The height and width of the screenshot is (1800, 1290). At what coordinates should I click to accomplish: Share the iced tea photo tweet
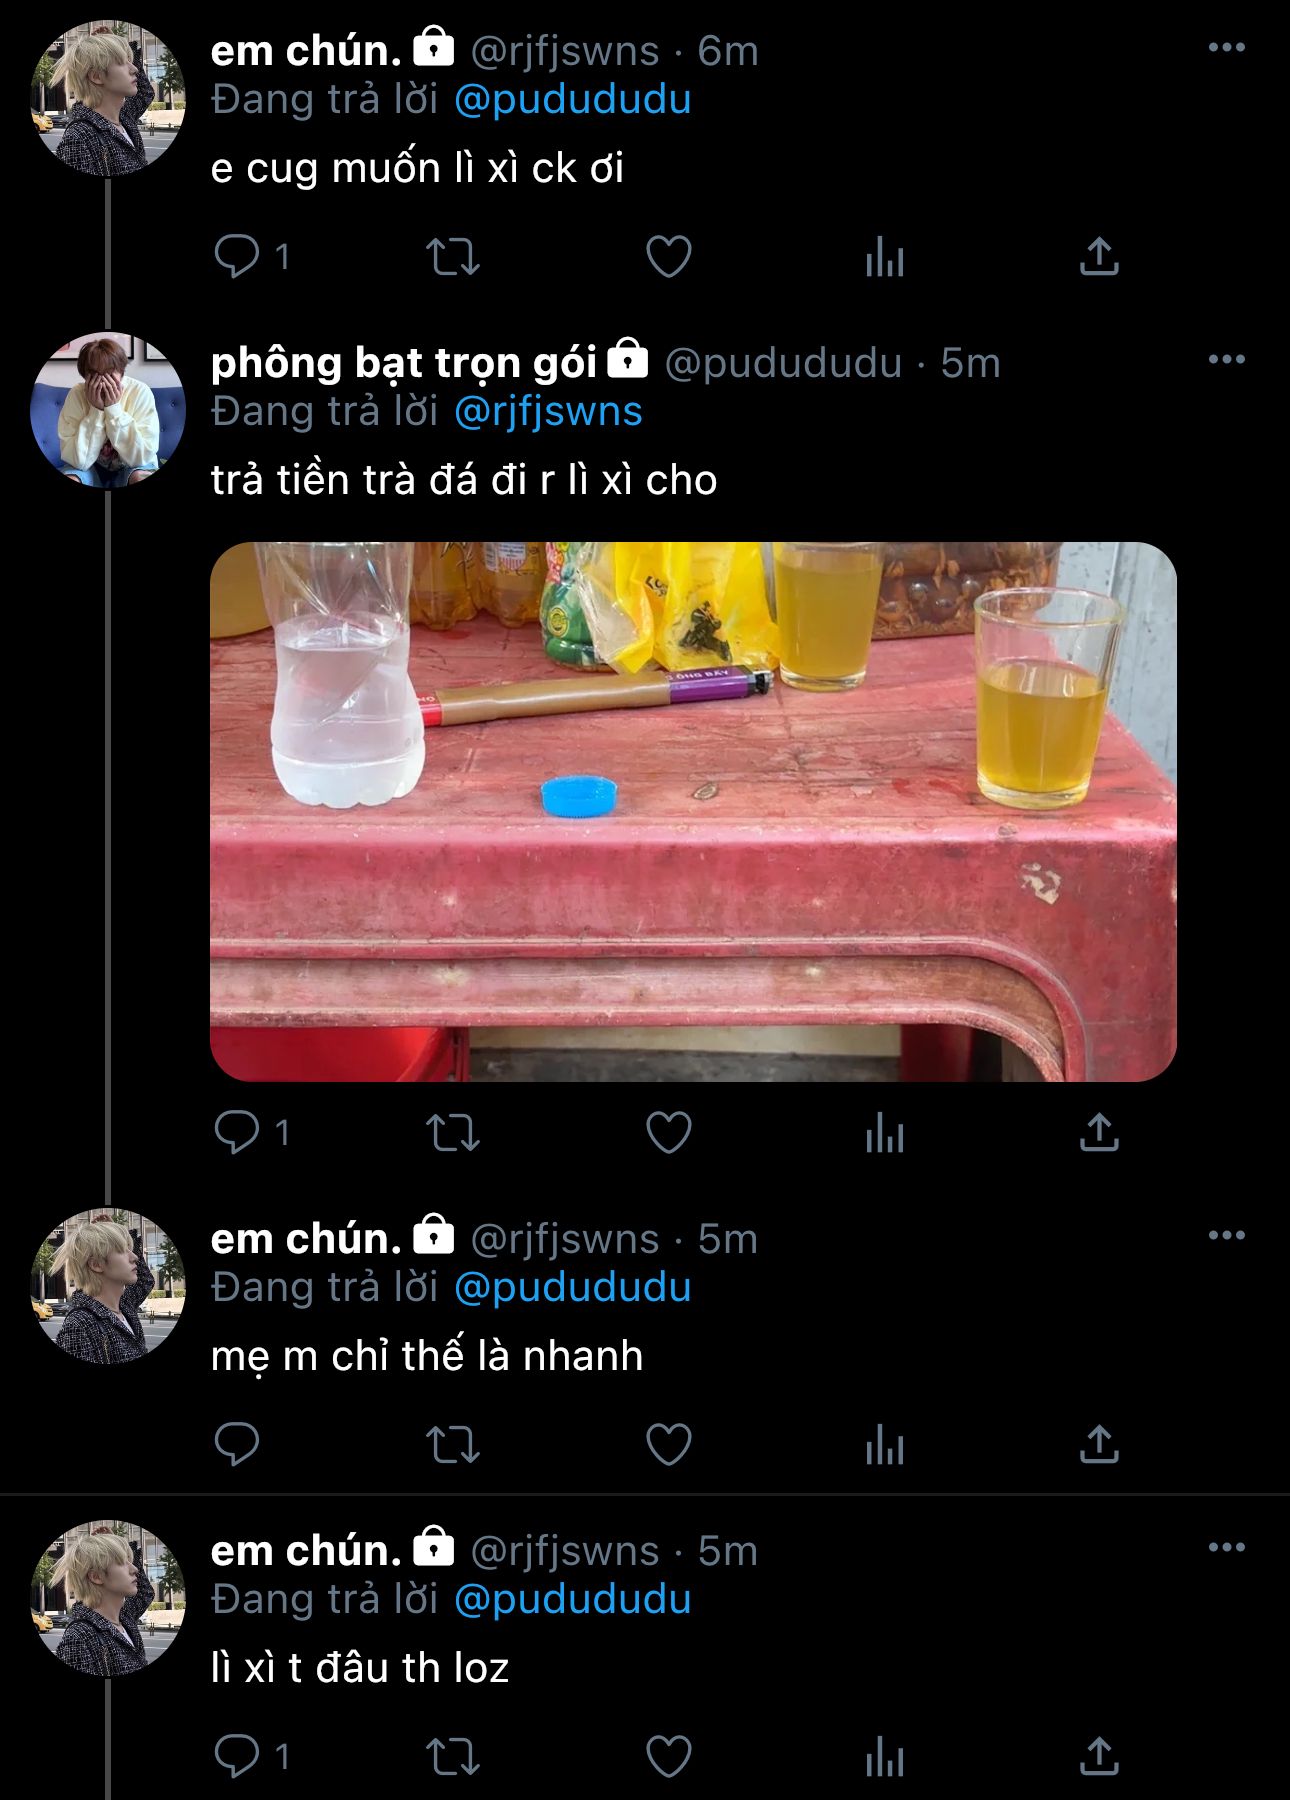coord(1099,1133)
